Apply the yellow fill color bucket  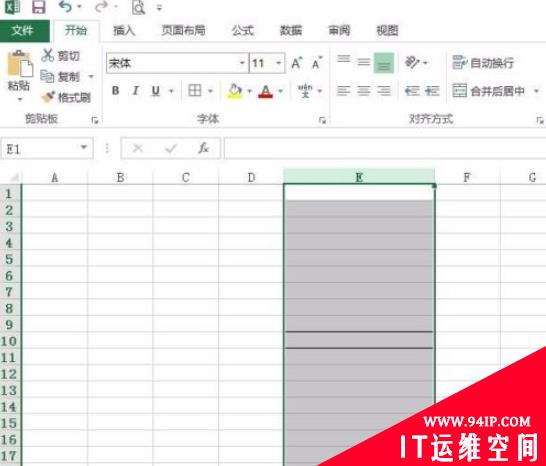(235, 91)
